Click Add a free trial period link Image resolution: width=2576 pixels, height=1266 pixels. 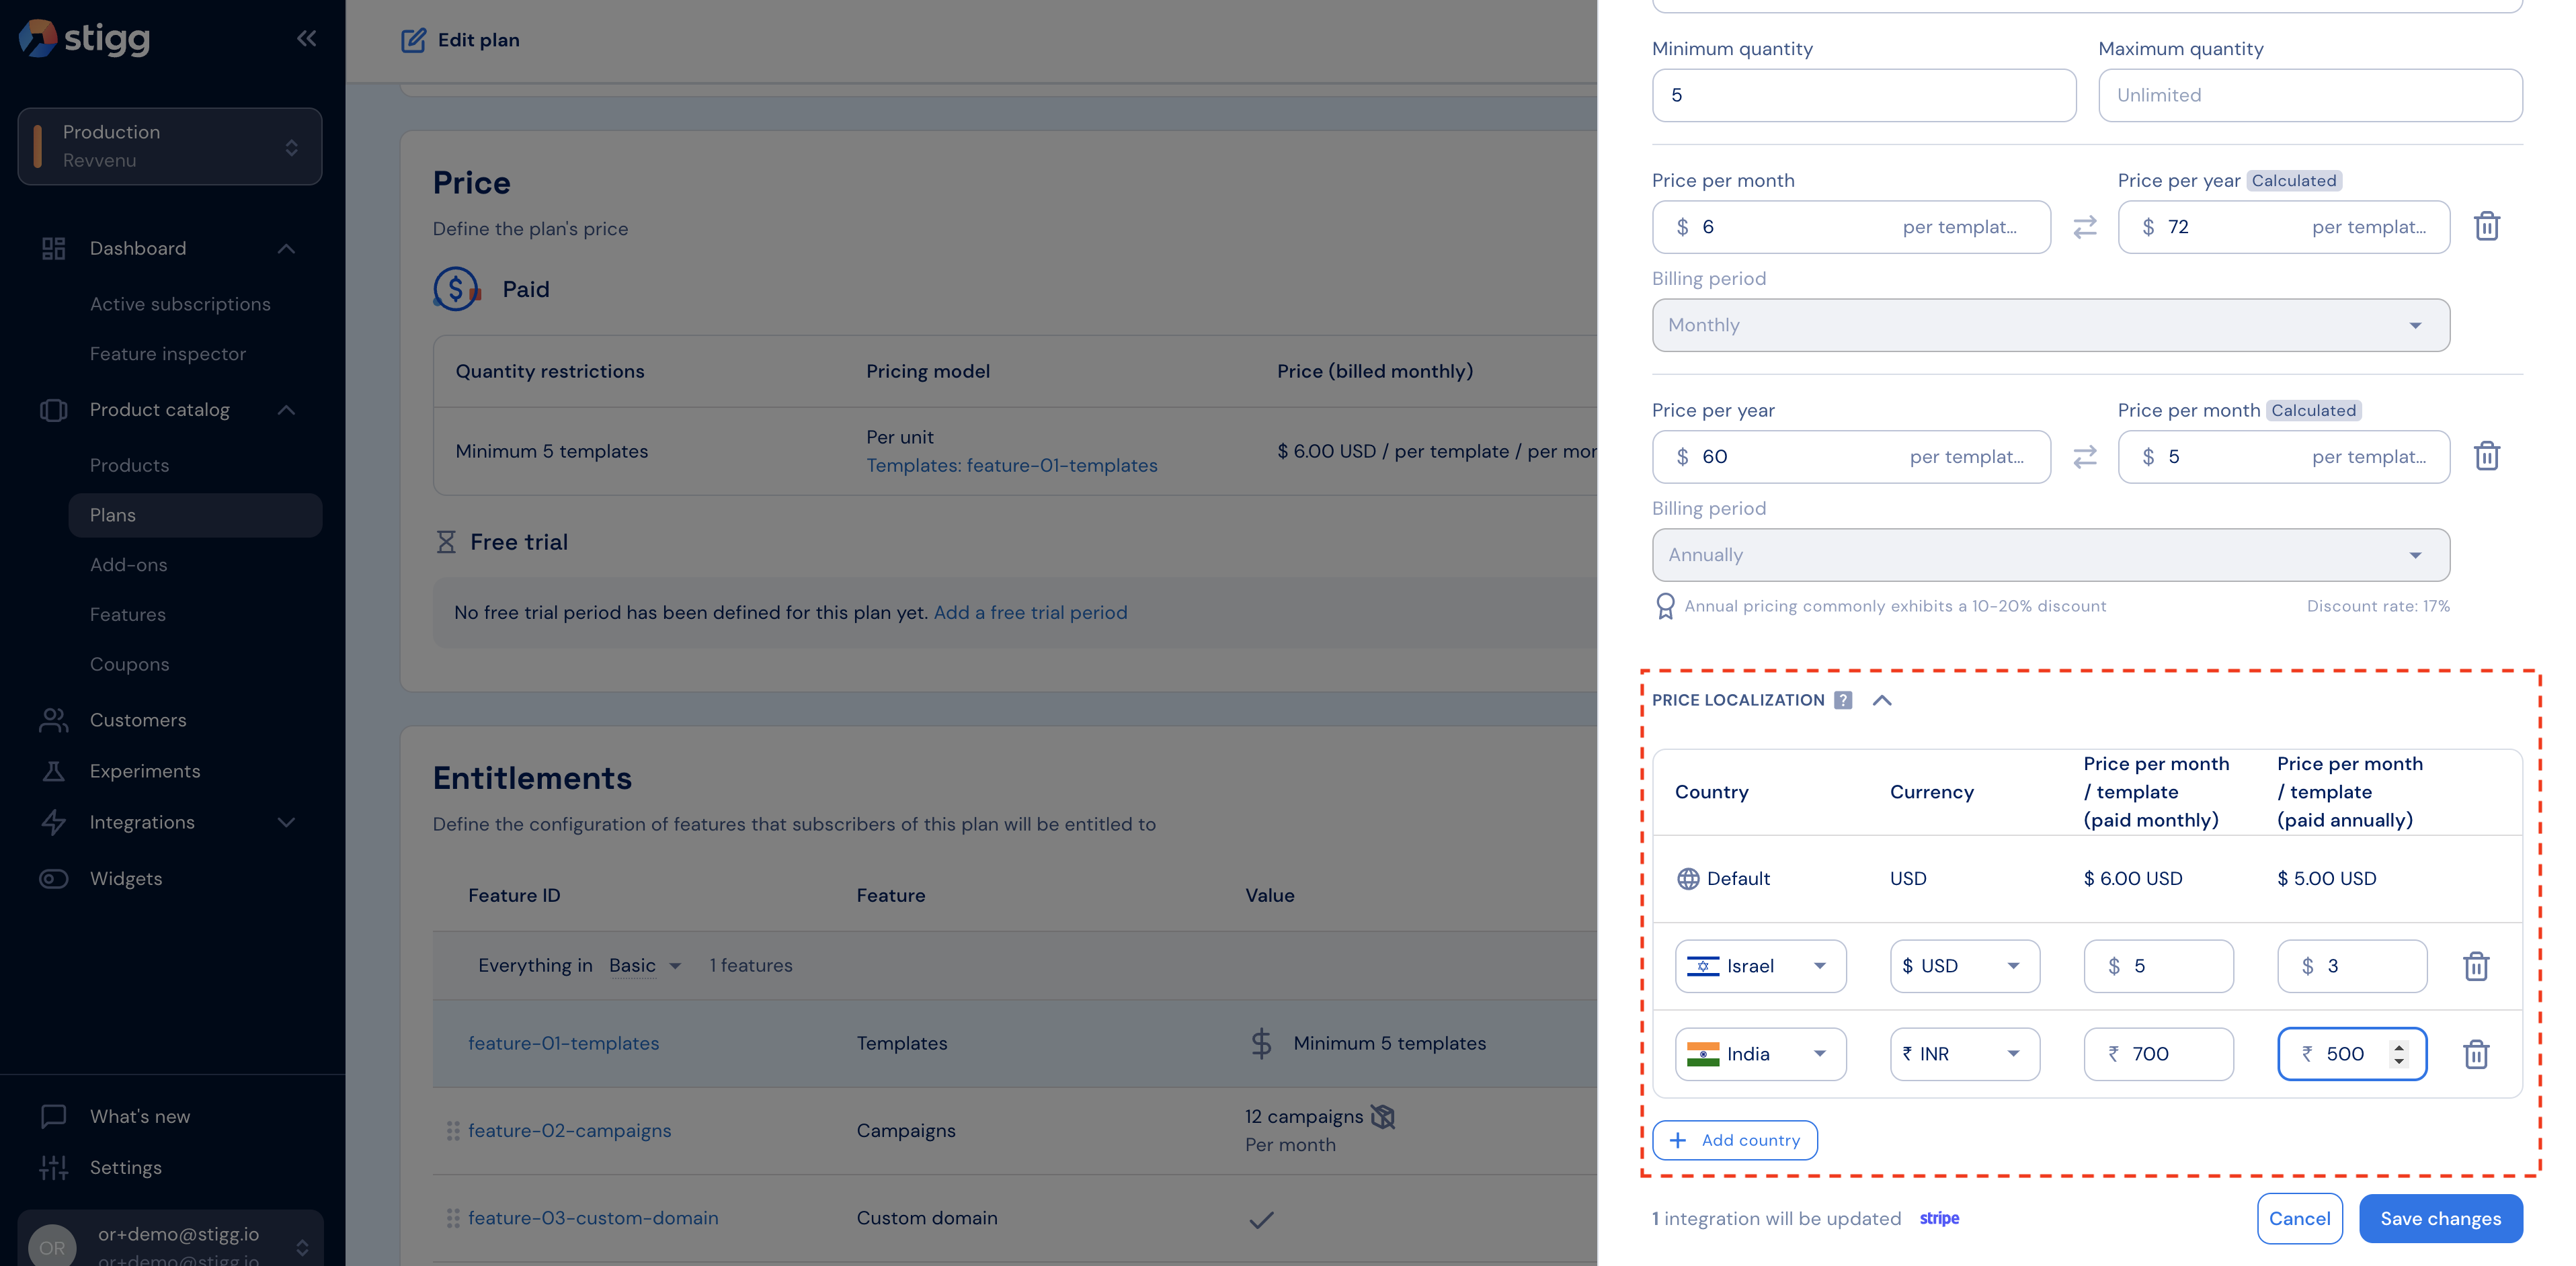point(1030,612)
